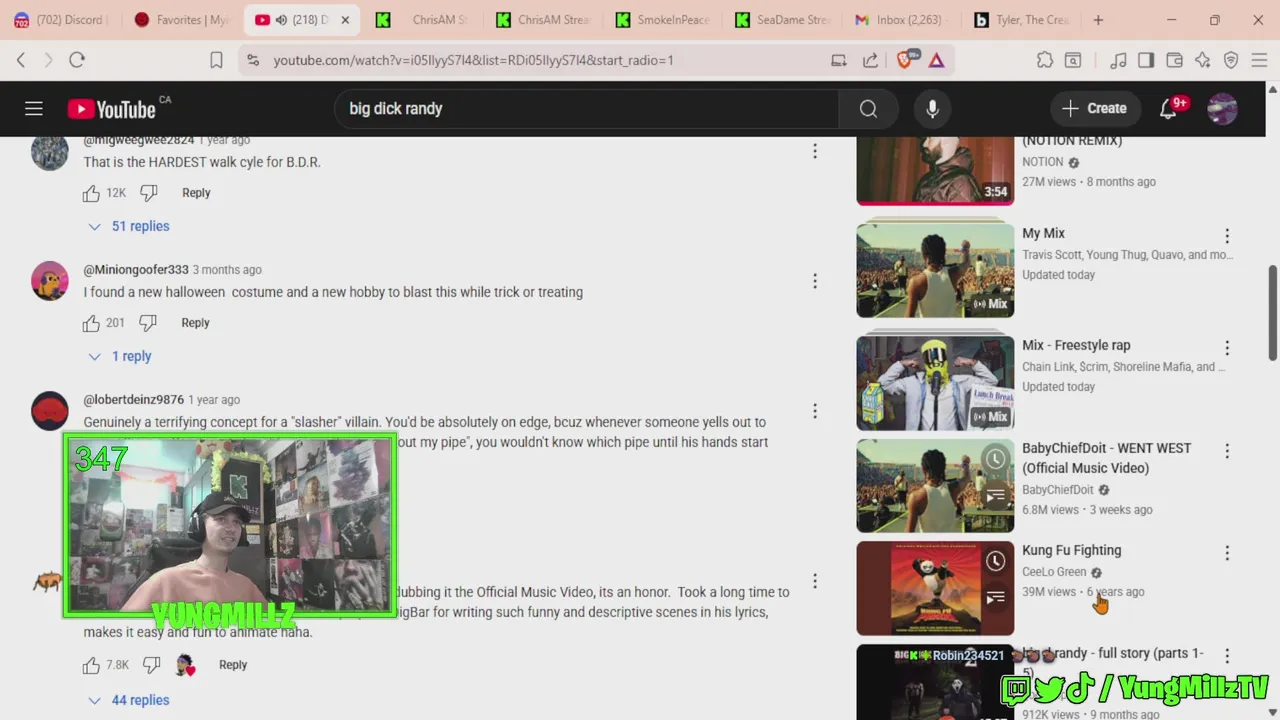Reply to Miniongoofer333 comment
Image resolution: width=1280 pixels, height=720 pixels.
tap(195, 323)
